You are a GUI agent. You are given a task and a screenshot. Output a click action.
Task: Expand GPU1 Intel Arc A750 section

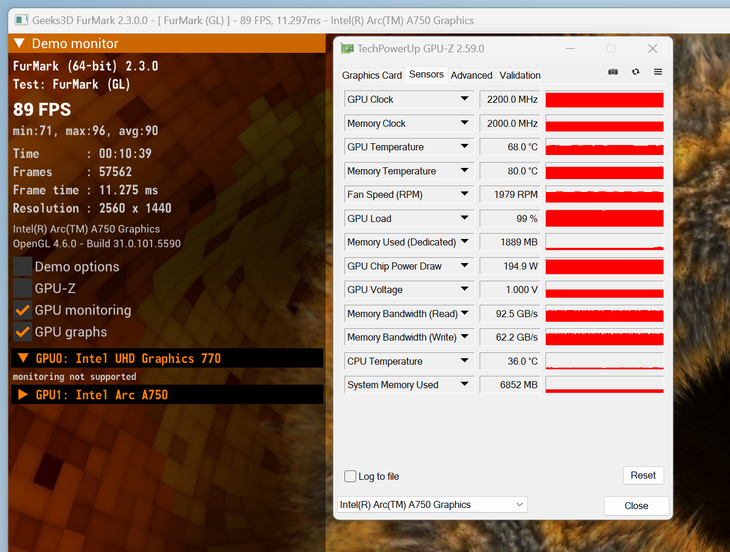click(23, 395)
